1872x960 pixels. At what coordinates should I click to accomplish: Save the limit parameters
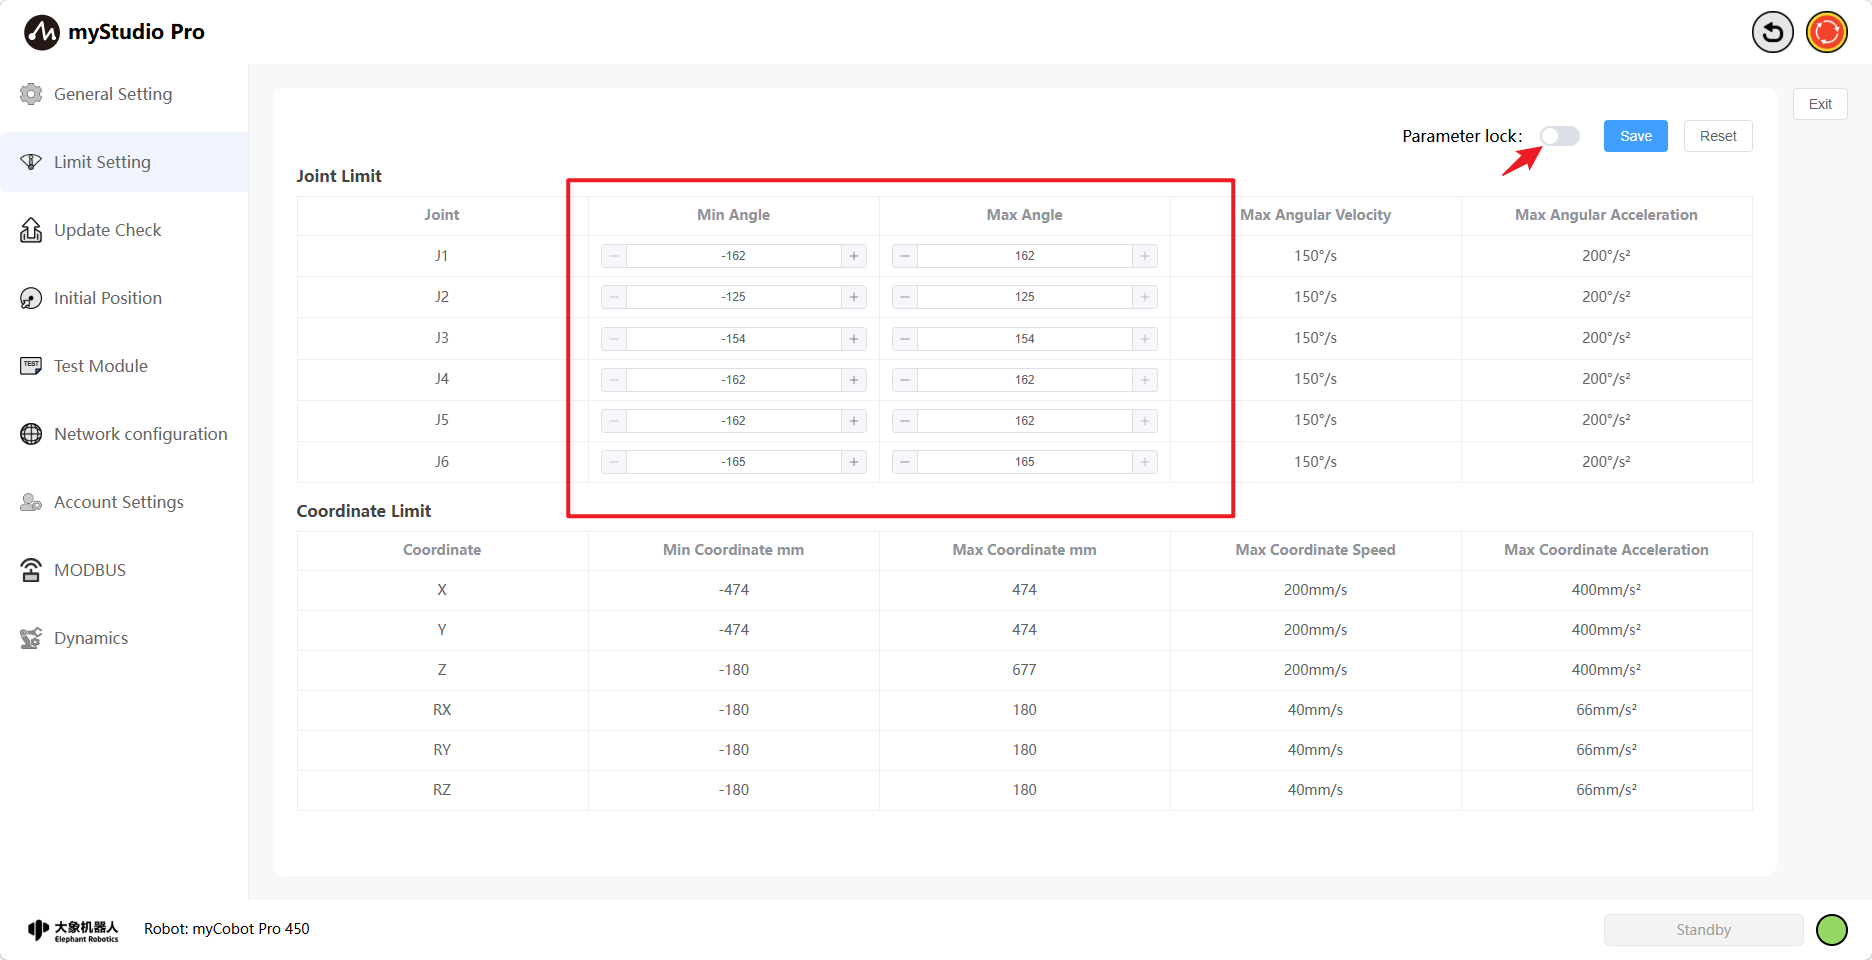pos(1635,136)
